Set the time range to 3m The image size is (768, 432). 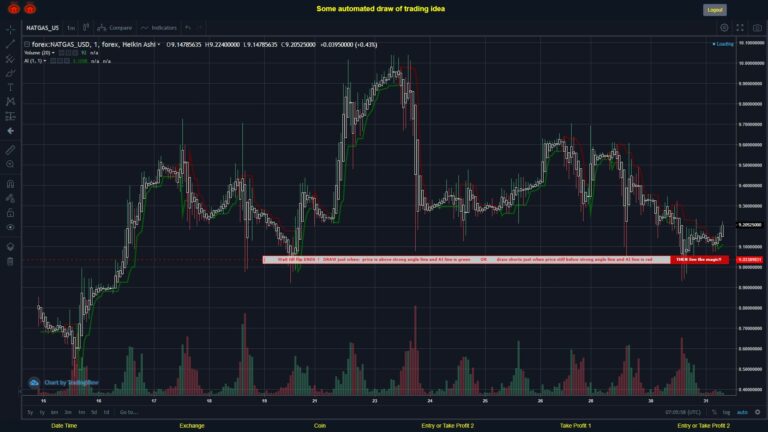pyautogui.click(x=68, y=412)
